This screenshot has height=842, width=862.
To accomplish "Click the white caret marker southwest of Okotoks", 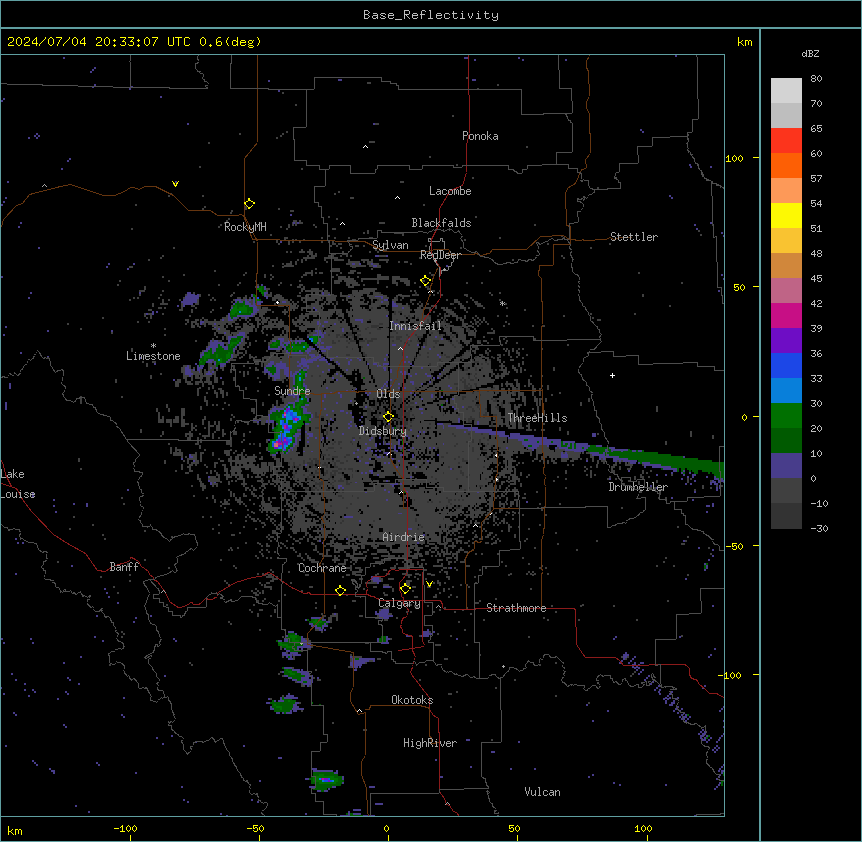I will click(359, 711).
